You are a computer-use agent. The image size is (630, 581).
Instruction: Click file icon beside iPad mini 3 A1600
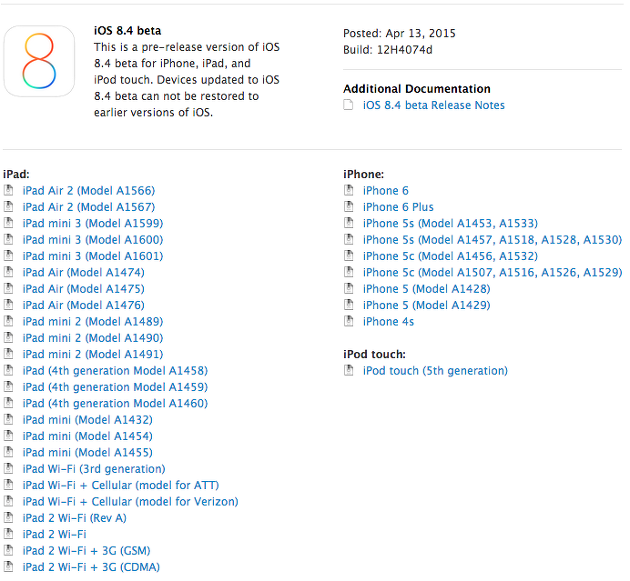[8, 239]
